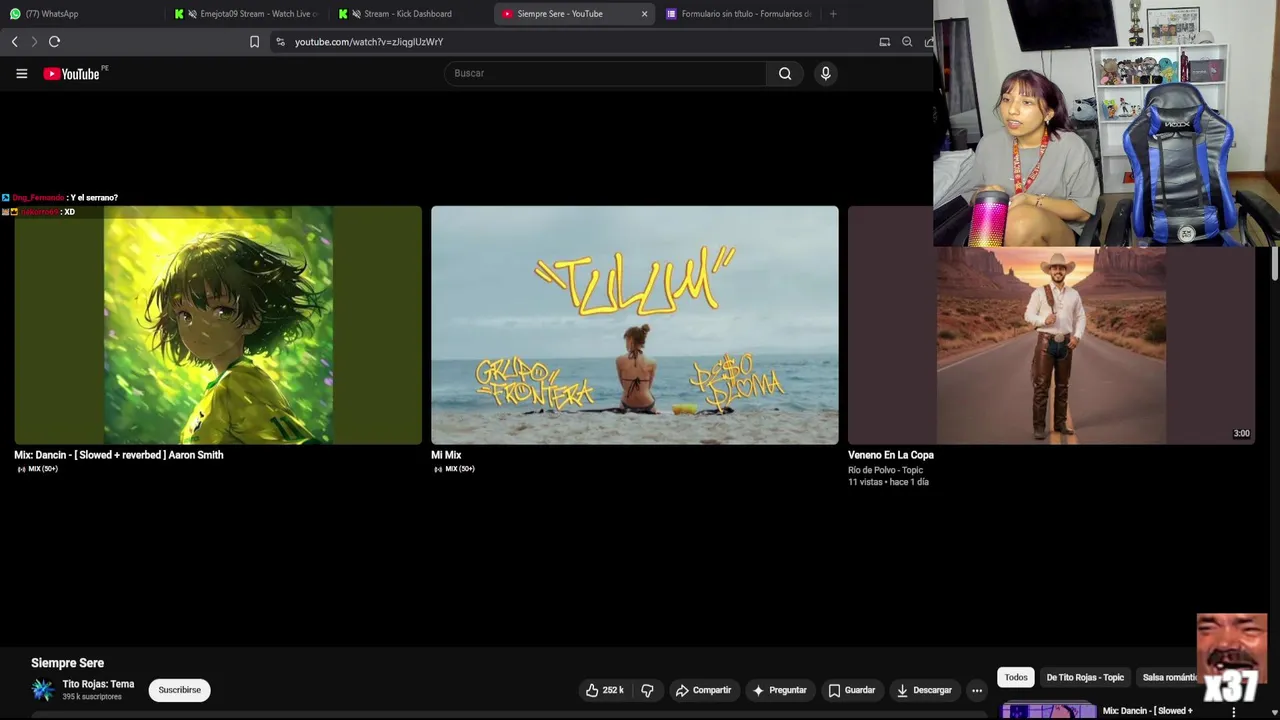Click the Veneno En La Copa title
This screenshot has height=720, width=1280.
pyautogui.click(x=891, y=455)
